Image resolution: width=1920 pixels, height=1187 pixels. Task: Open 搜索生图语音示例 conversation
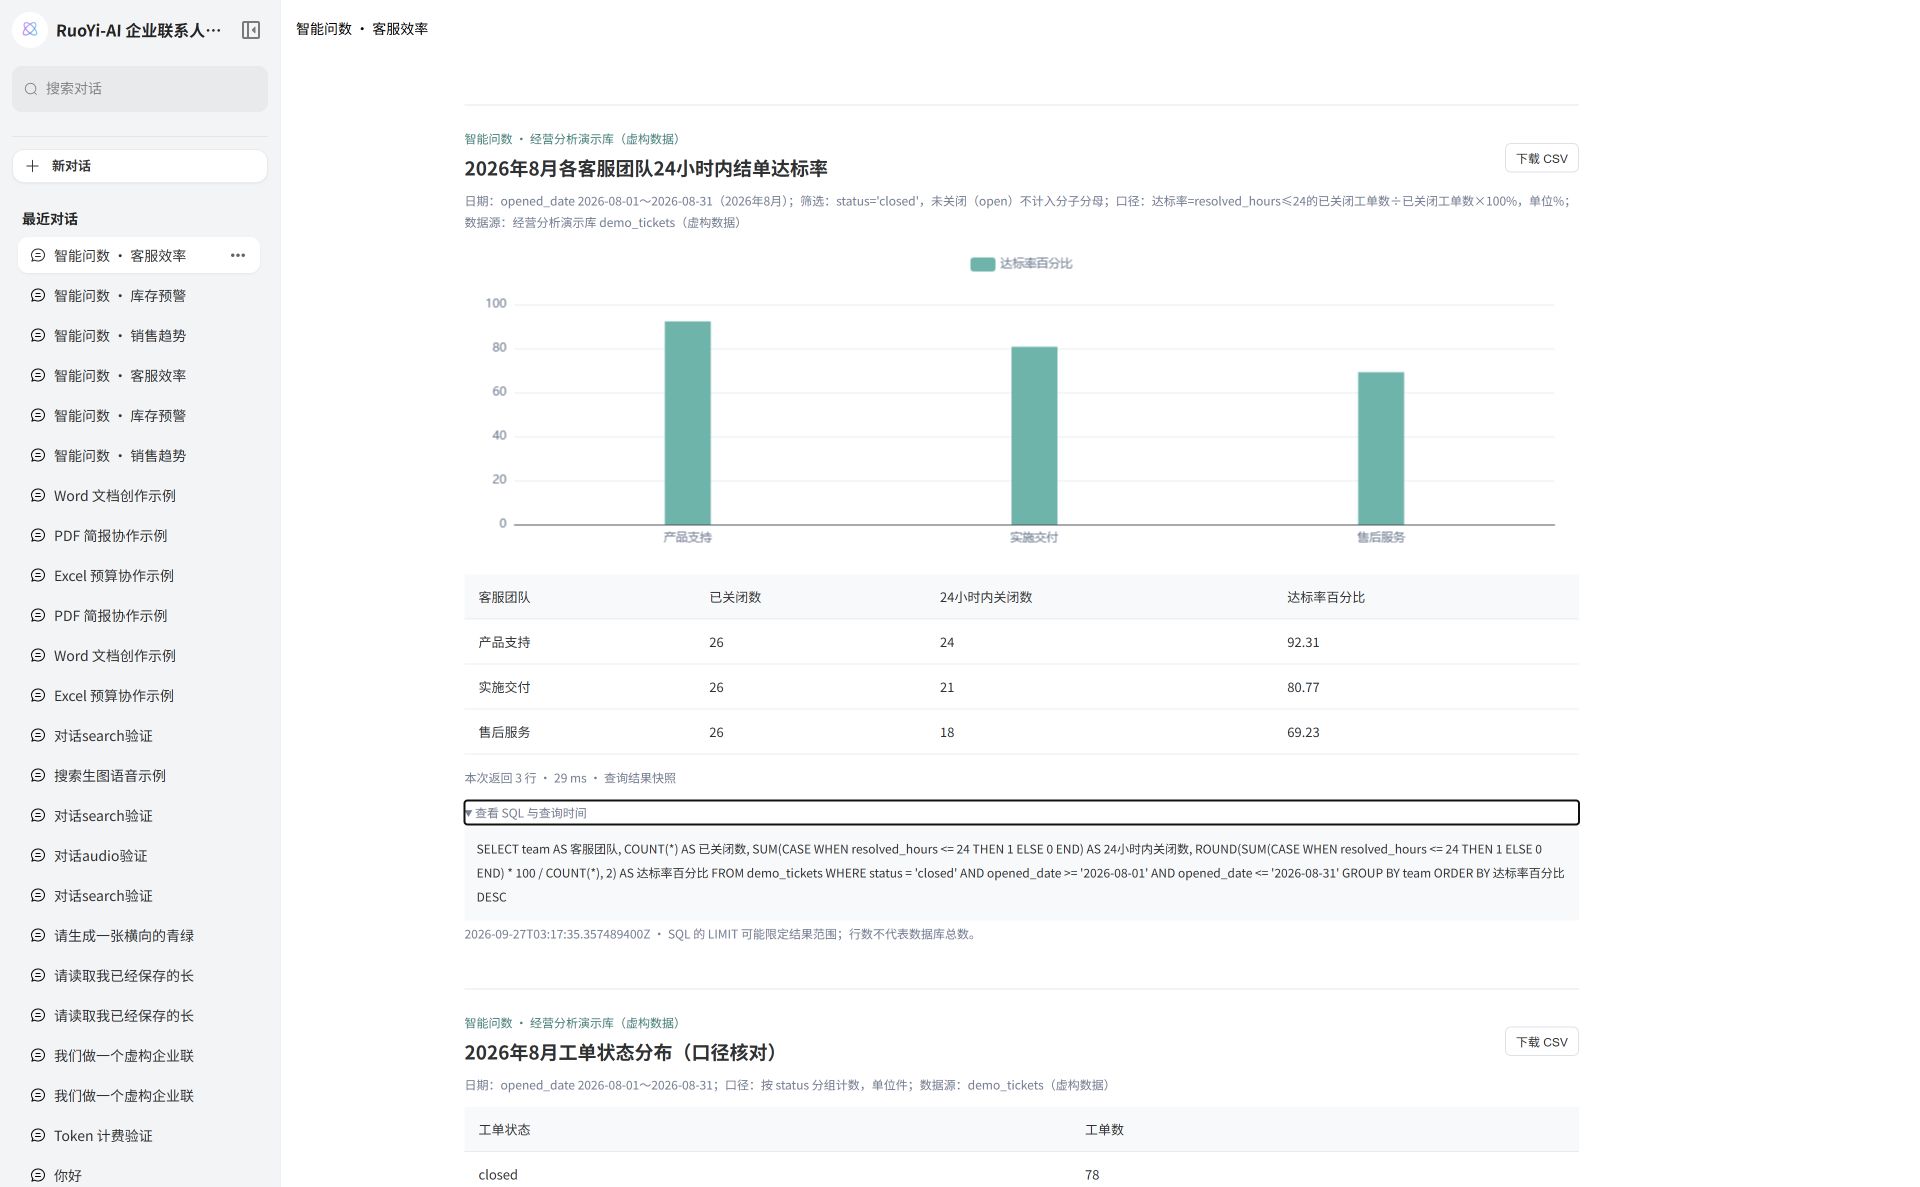tap(139, 776)
